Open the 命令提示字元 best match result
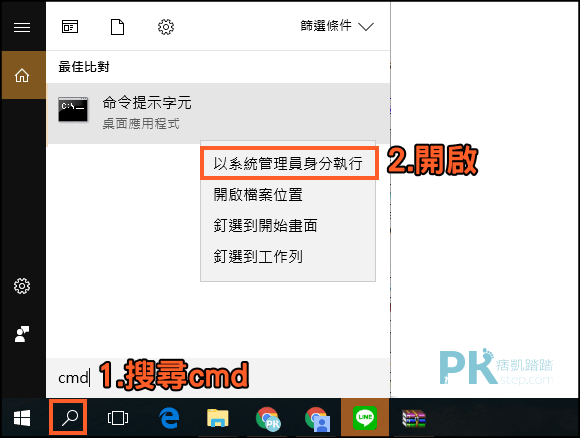 [x=218, y=113]
